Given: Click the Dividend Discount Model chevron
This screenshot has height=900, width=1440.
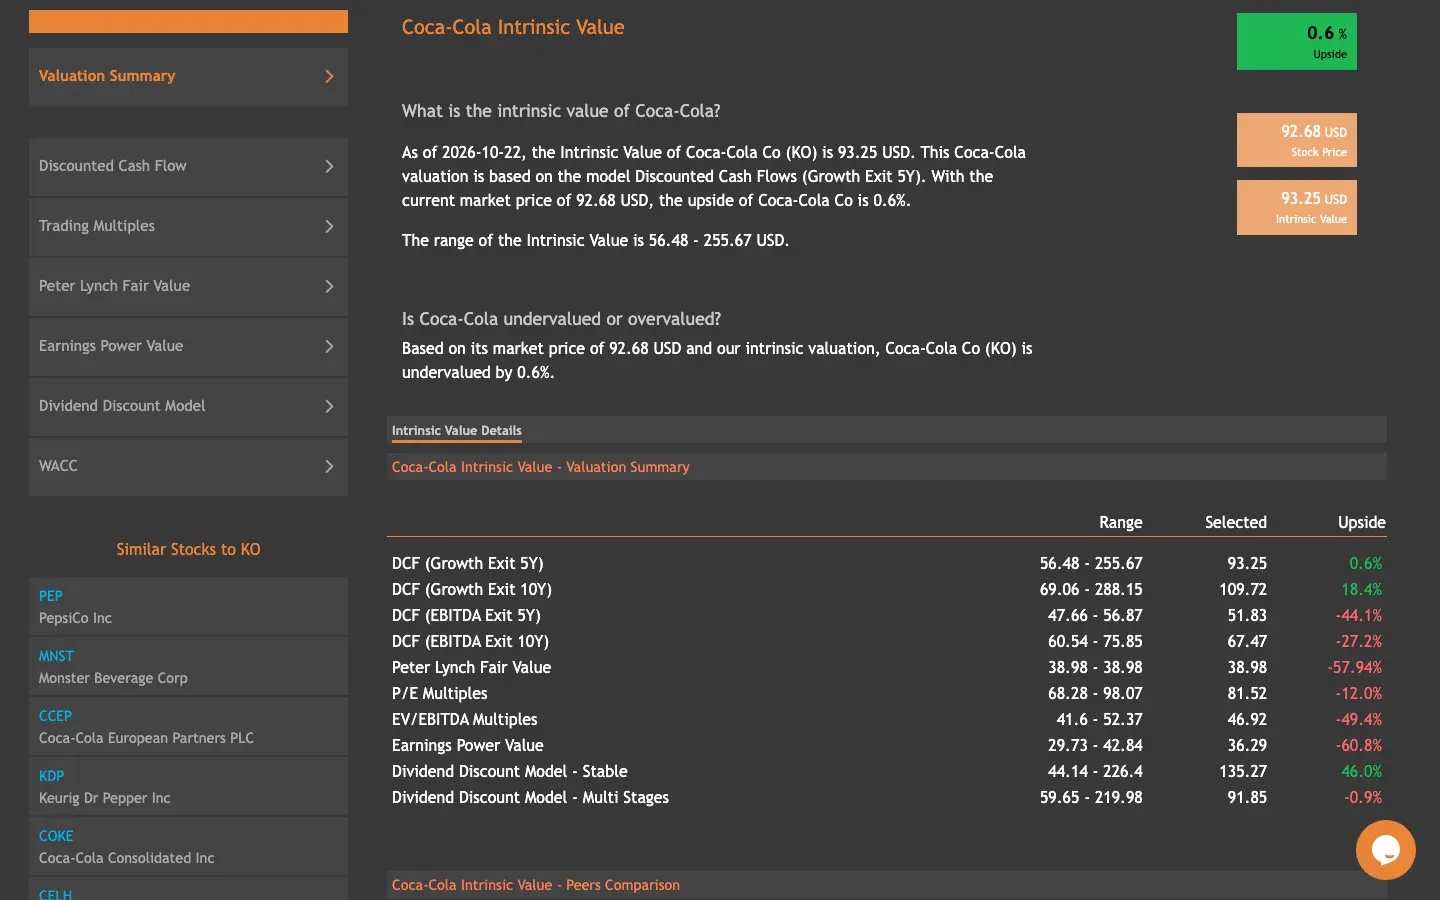Looking at the screenshot, I should tap(329, 406).
